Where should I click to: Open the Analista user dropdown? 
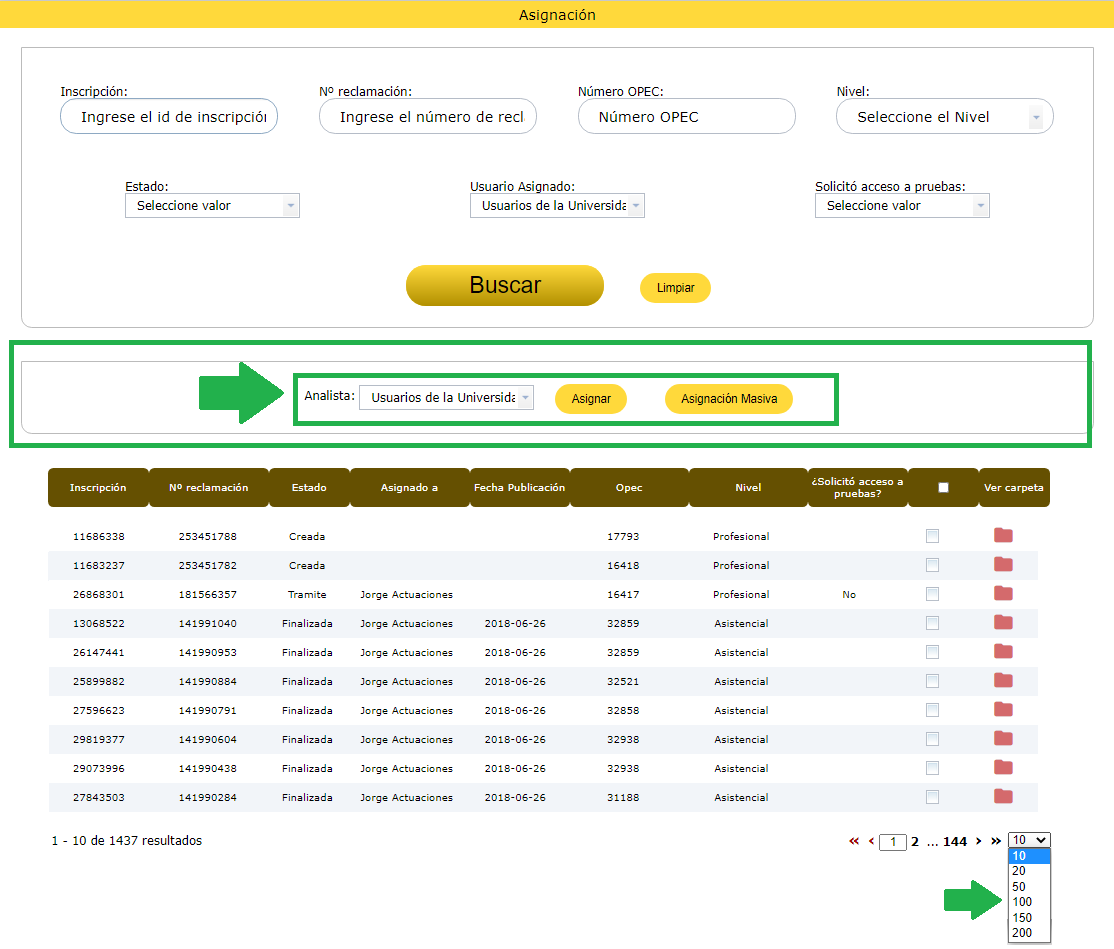click(446, 398)
